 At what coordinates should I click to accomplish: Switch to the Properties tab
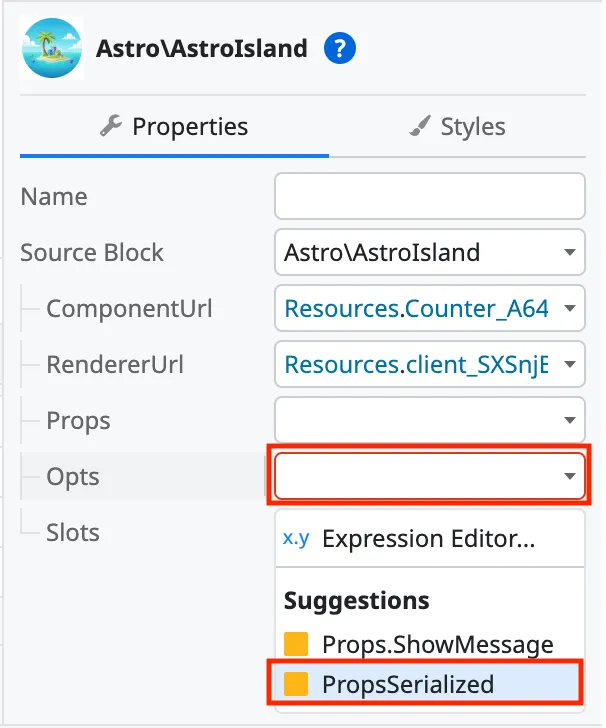point(174,127)
